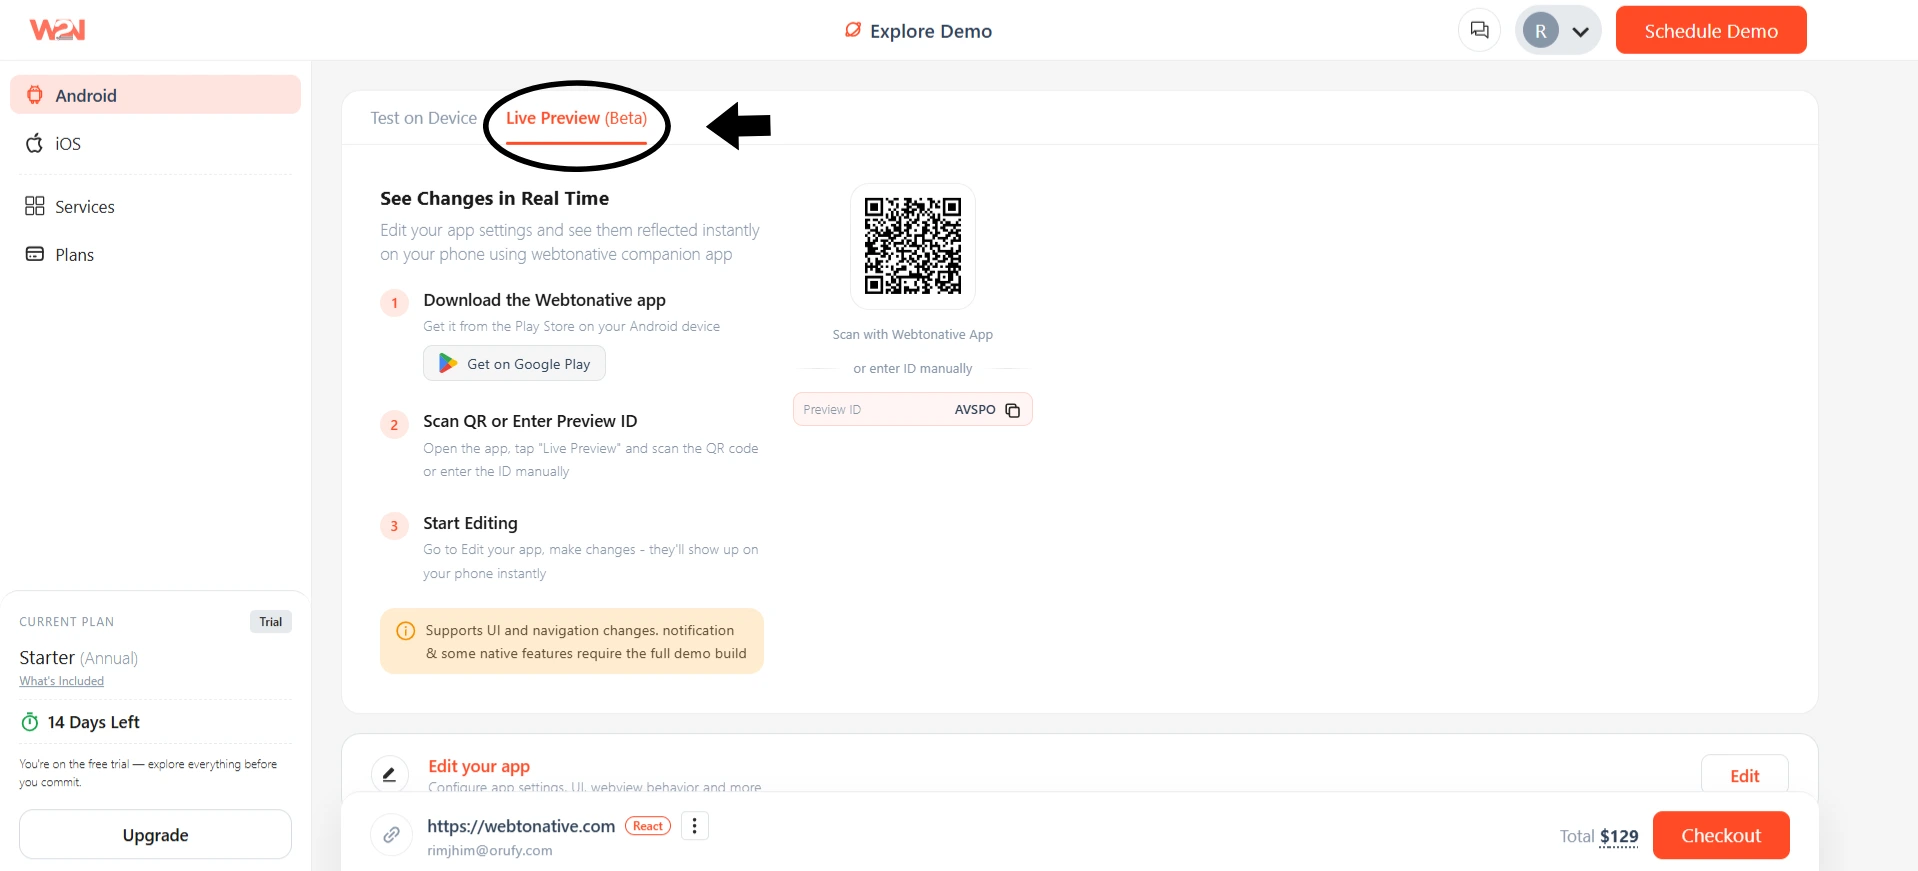1918x871 pixels.
Task: Click the Starter (Annual) plan name
Action: click(79, 658)
